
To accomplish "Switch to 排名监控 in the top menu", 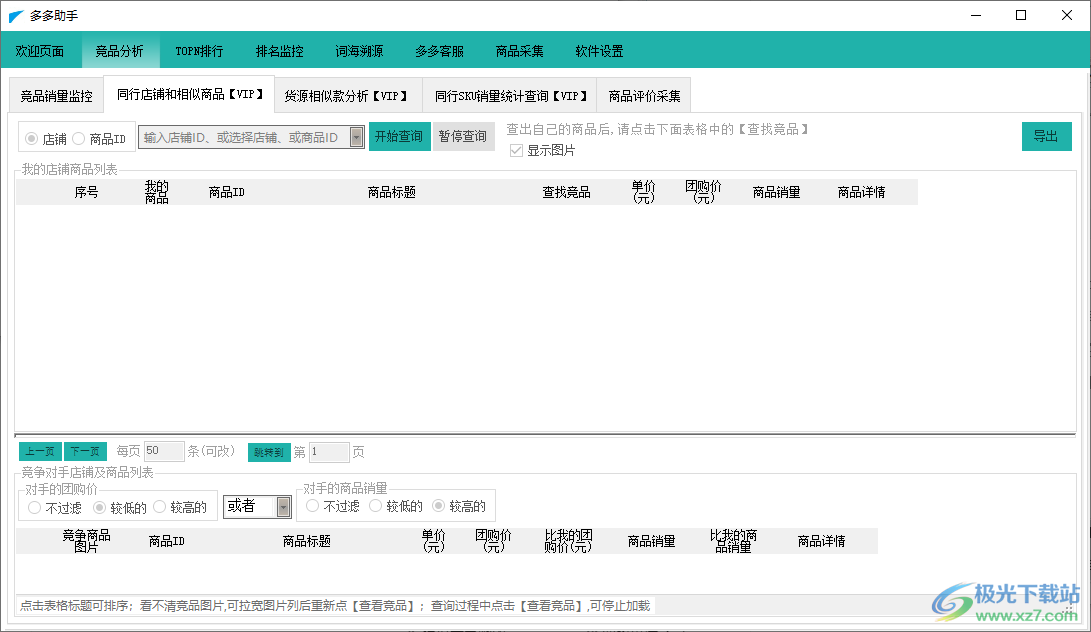I will click(x=279, y=50).
